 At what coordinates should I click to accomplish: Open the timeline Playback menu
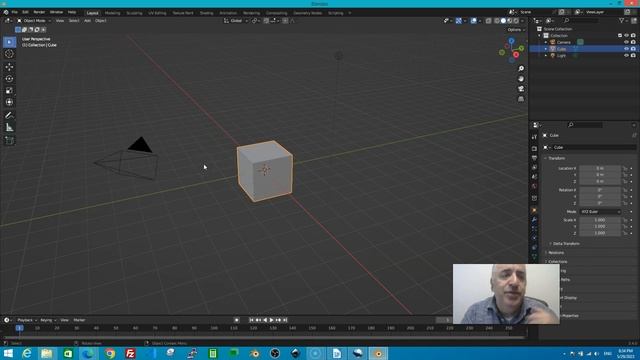pyautogui.click(x=26, y=320)
